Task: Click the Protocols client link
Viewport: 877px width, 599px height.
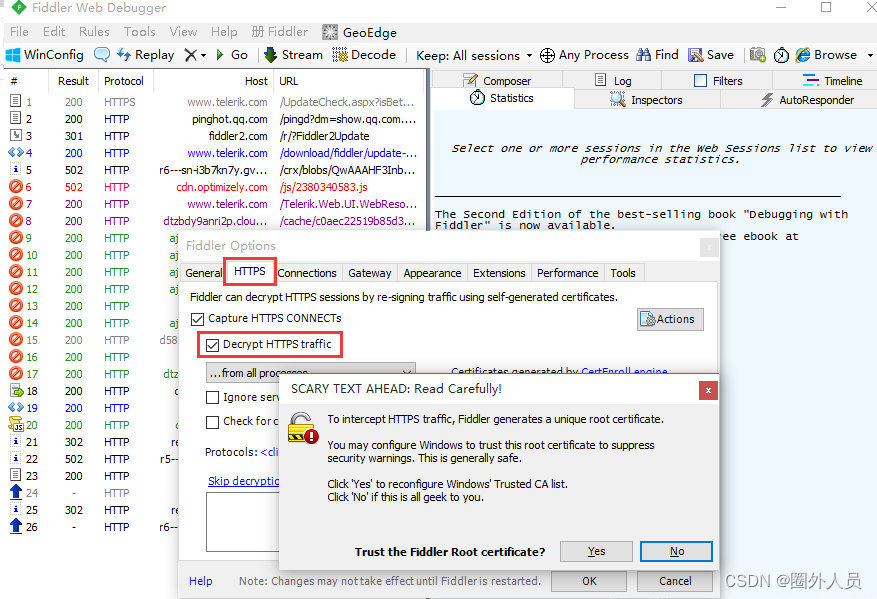Action: pos(270,452)
